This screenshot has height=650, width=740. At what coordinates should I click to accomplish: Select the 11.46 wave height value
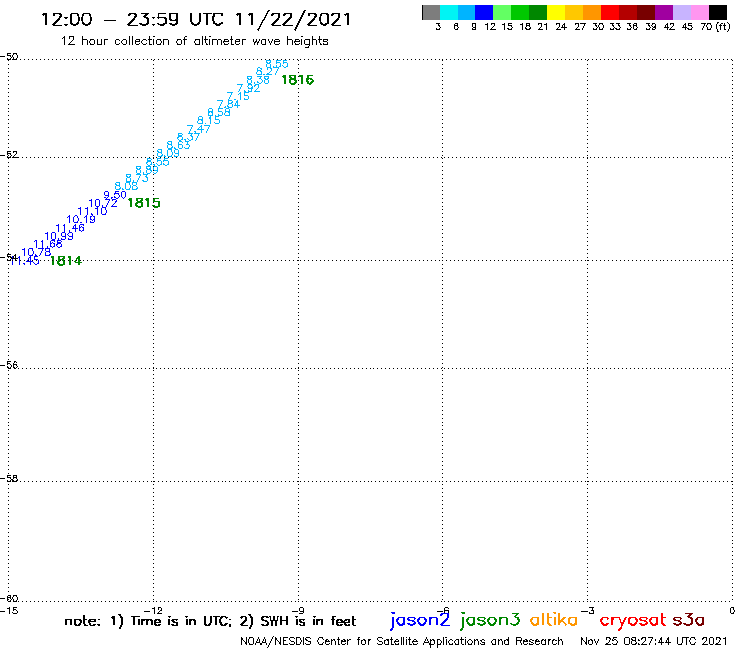(x=70, y=228)
